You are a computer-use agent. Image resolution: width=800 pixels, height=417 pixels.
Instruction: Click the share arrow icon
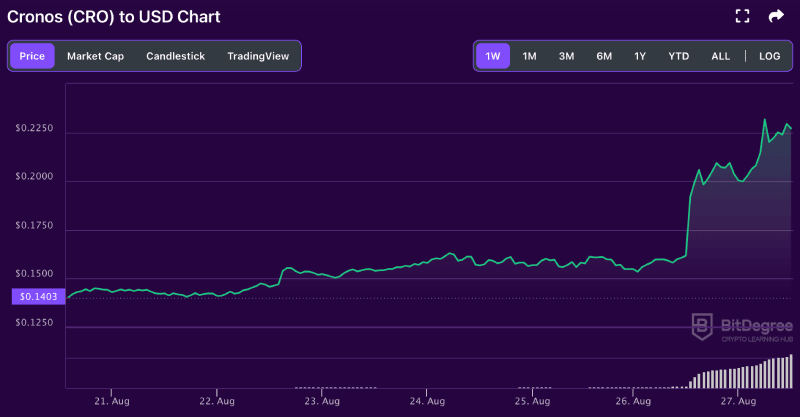pos(776,16)
